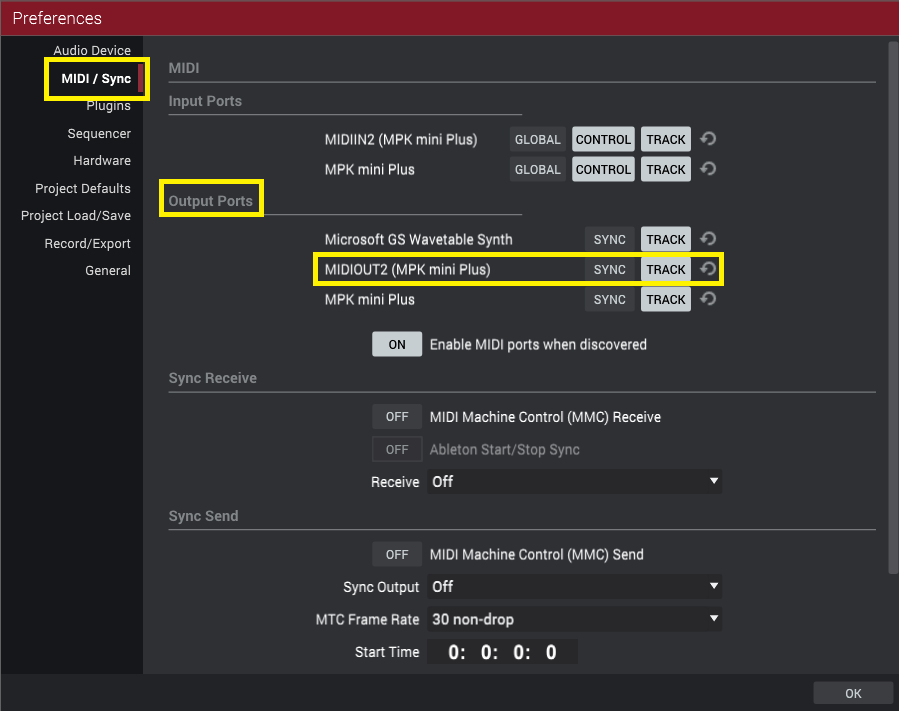The width and height of the screenshot is (899, 711).
Task: Toggle GLOBAL for MIDIIN2 (MPK mini Plus)
Action: click(537, 139)
